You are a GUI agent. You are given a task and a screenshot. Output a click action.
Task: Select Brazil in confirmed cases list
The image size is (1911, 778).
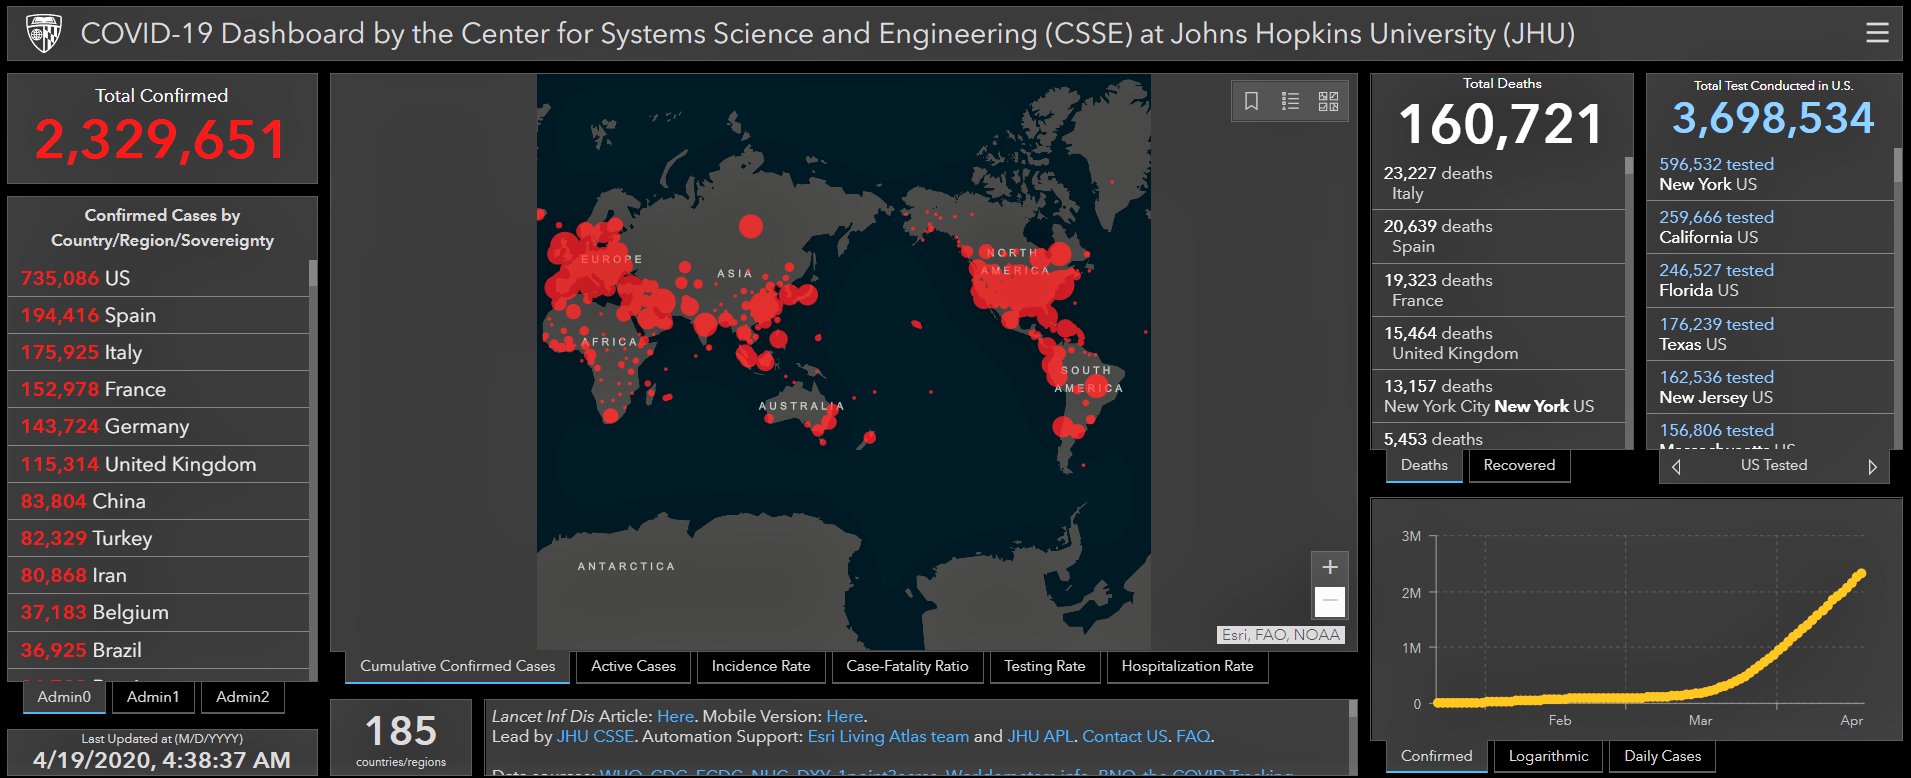coord(158,650)
